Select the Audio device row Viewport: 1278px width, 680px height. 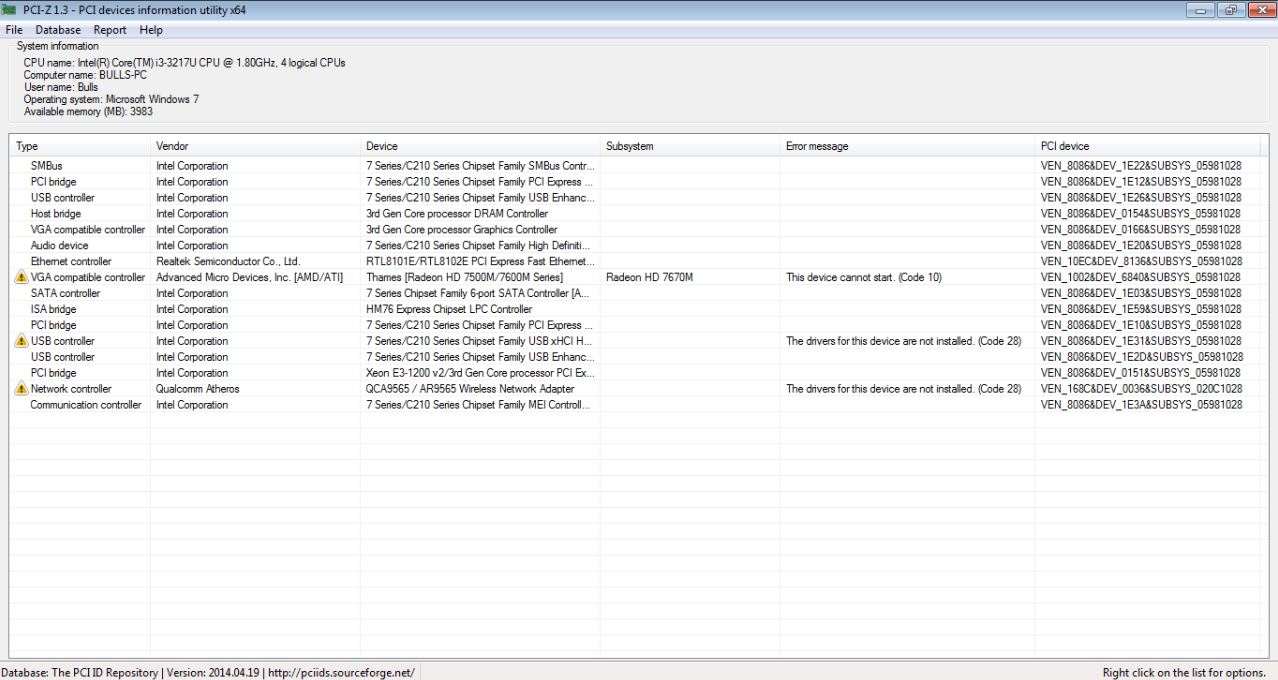[x=635, y=246]
